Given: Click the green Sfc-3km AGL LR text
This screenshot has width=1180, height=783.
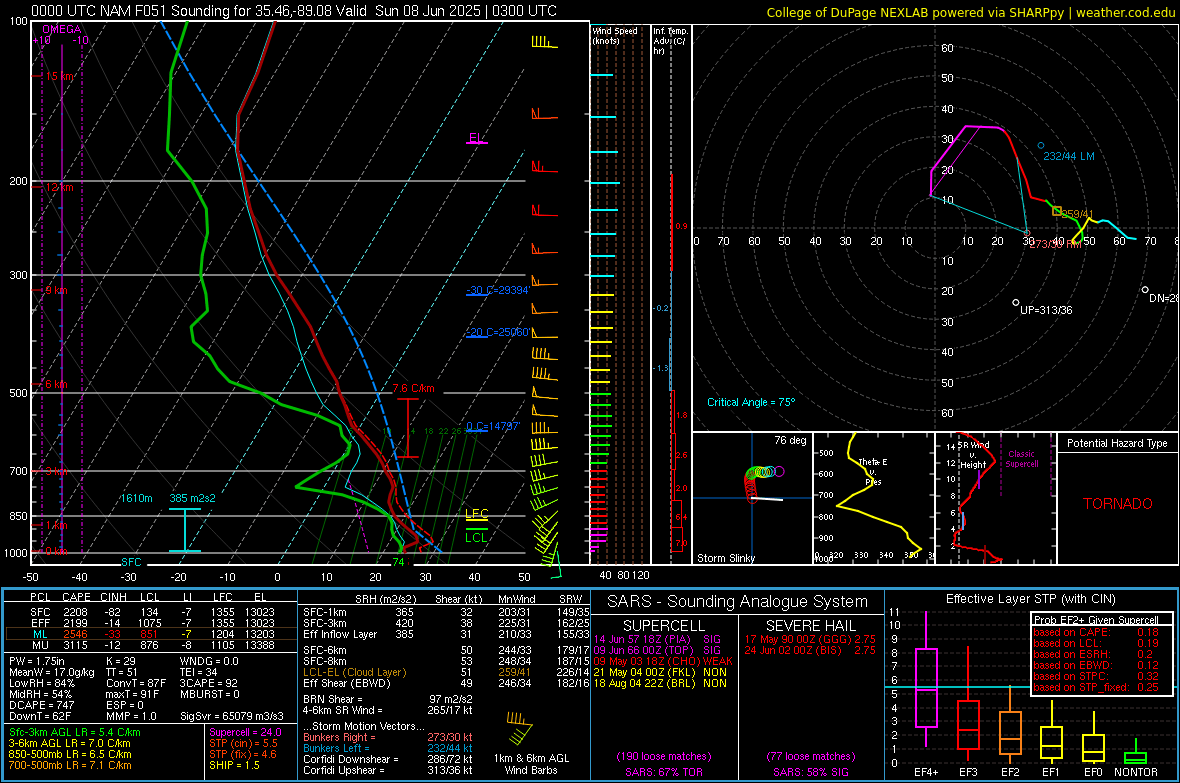Looking at the screenshot, I should (75, 732).
